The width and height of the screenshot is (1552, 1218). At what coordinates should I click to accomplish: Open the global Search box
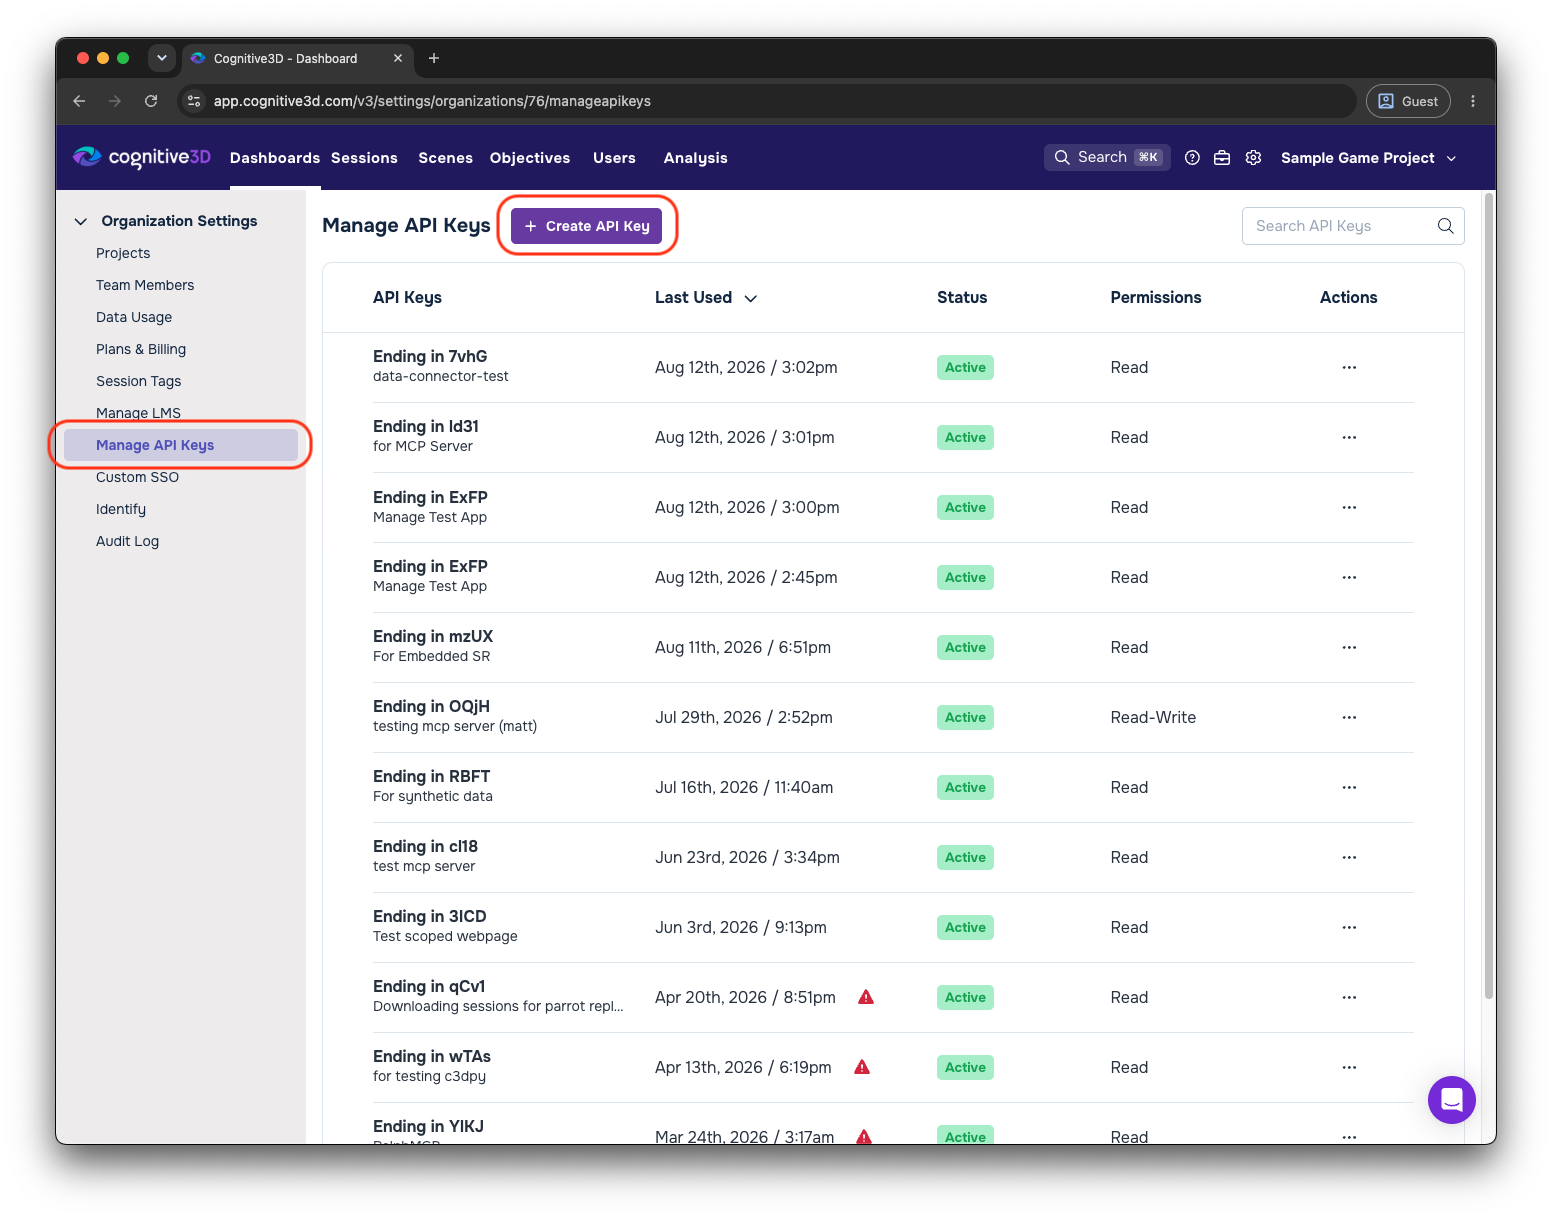click(1107, 157)
